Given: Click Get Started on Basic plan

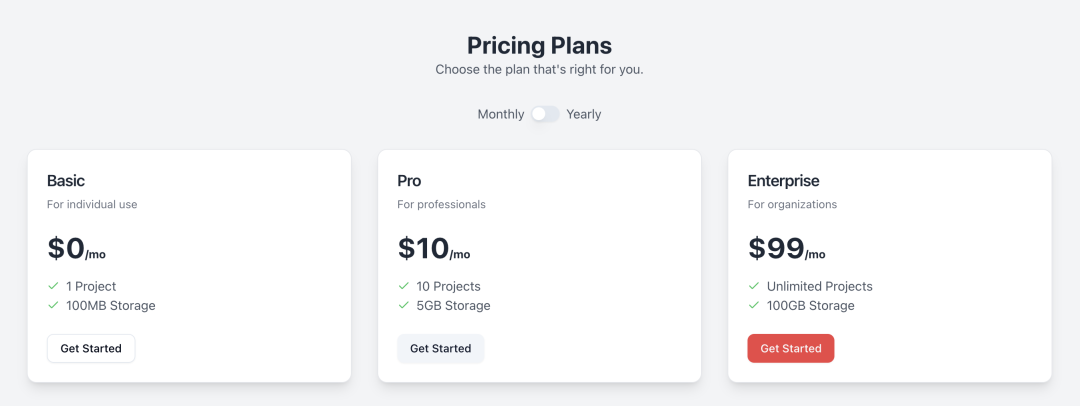Looking at the screenshot, I should [91, 348].
